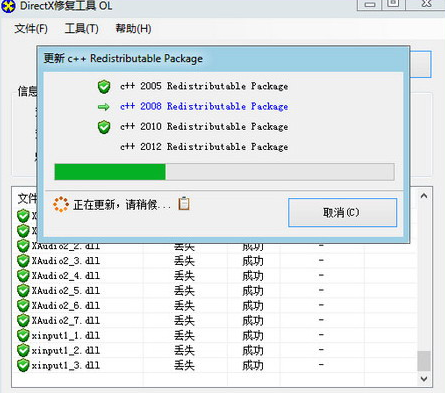
Task: Click the spinning update status icon
Action: coord(61,204)
